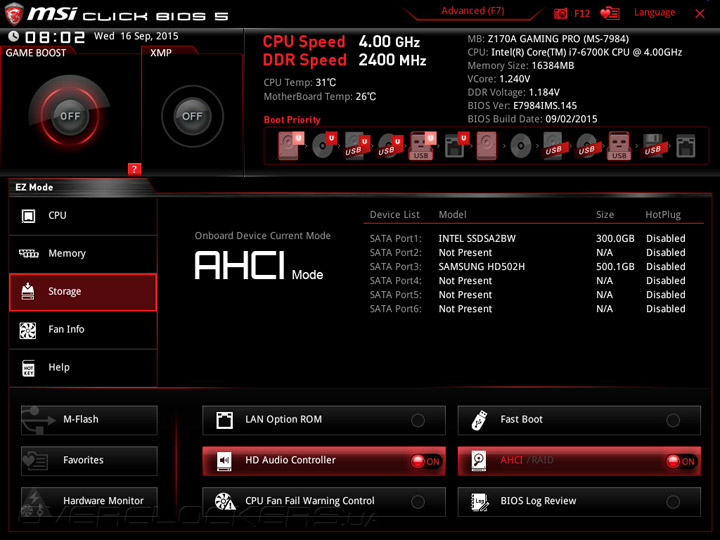Click the F12 screenshot camera icon
The image size is (720, 540).
coord(560,13)
